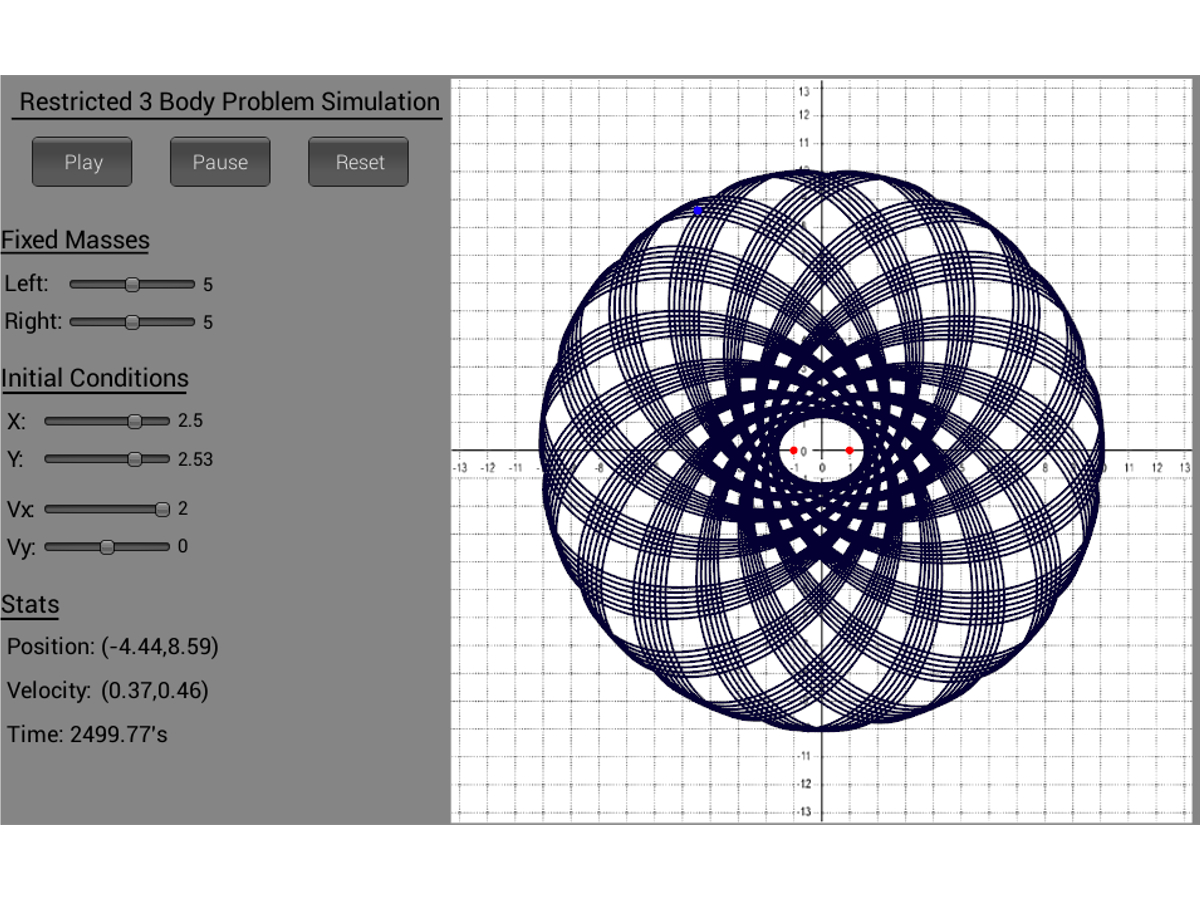Select the X initial position slider knob

135,421
